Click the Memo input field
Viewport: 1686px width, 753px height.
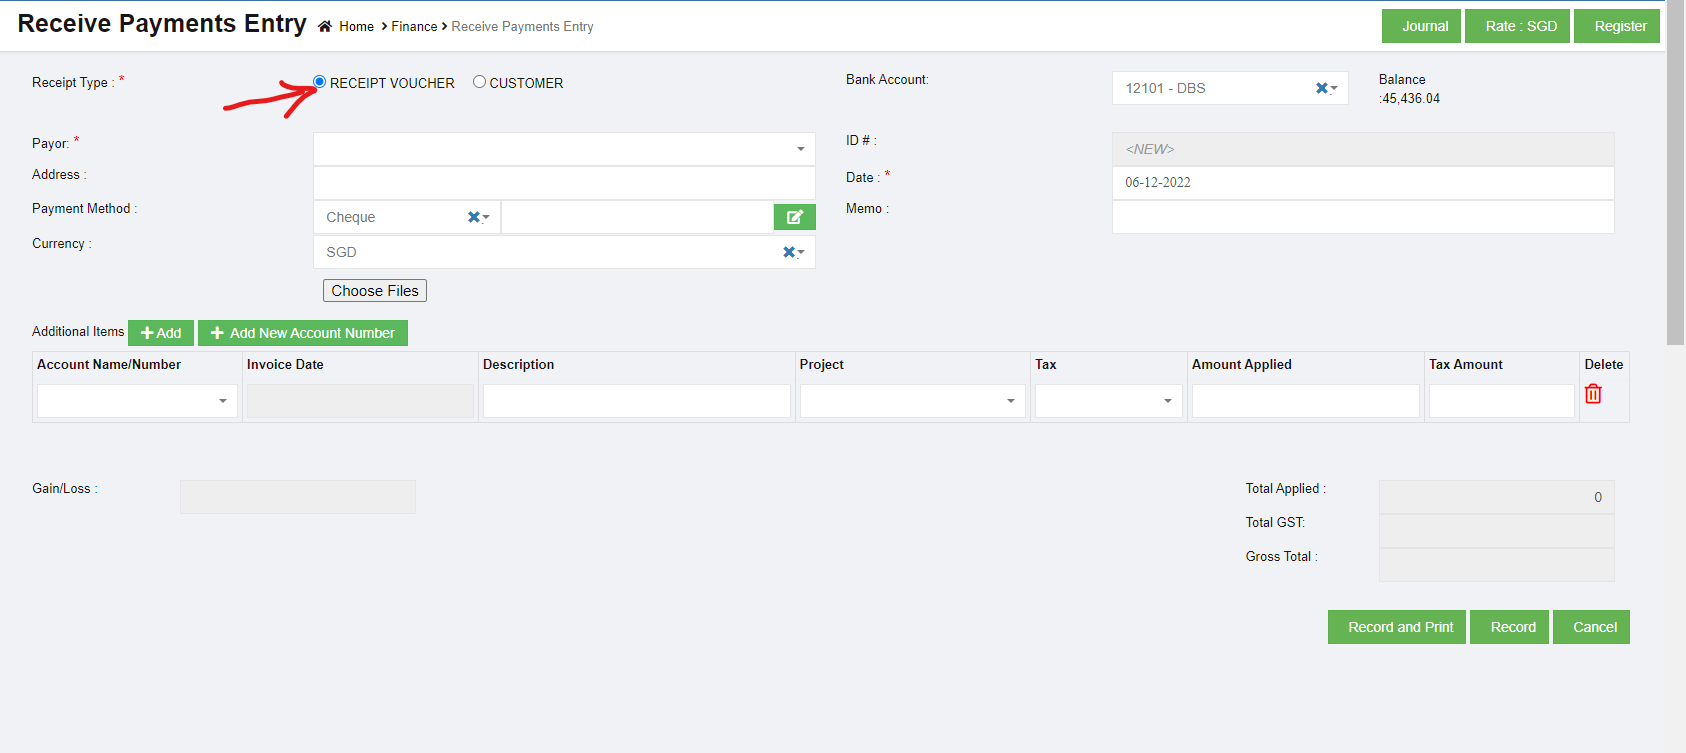(x=1362, y=217)
